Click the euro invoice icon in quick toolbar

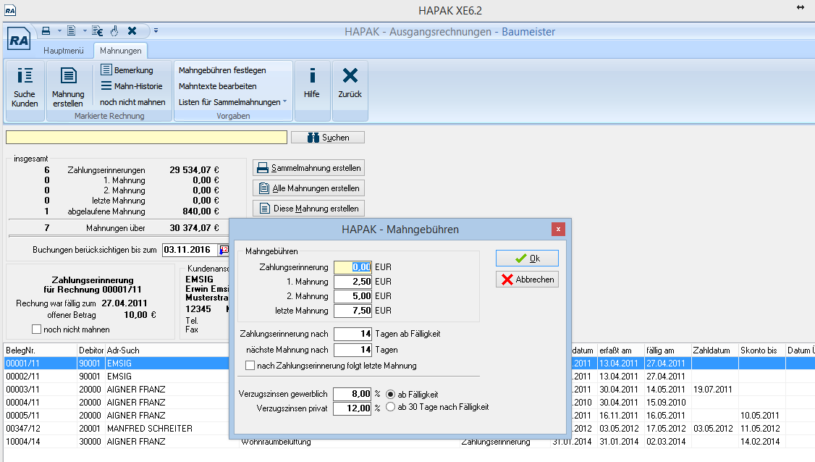click(97, 31)
